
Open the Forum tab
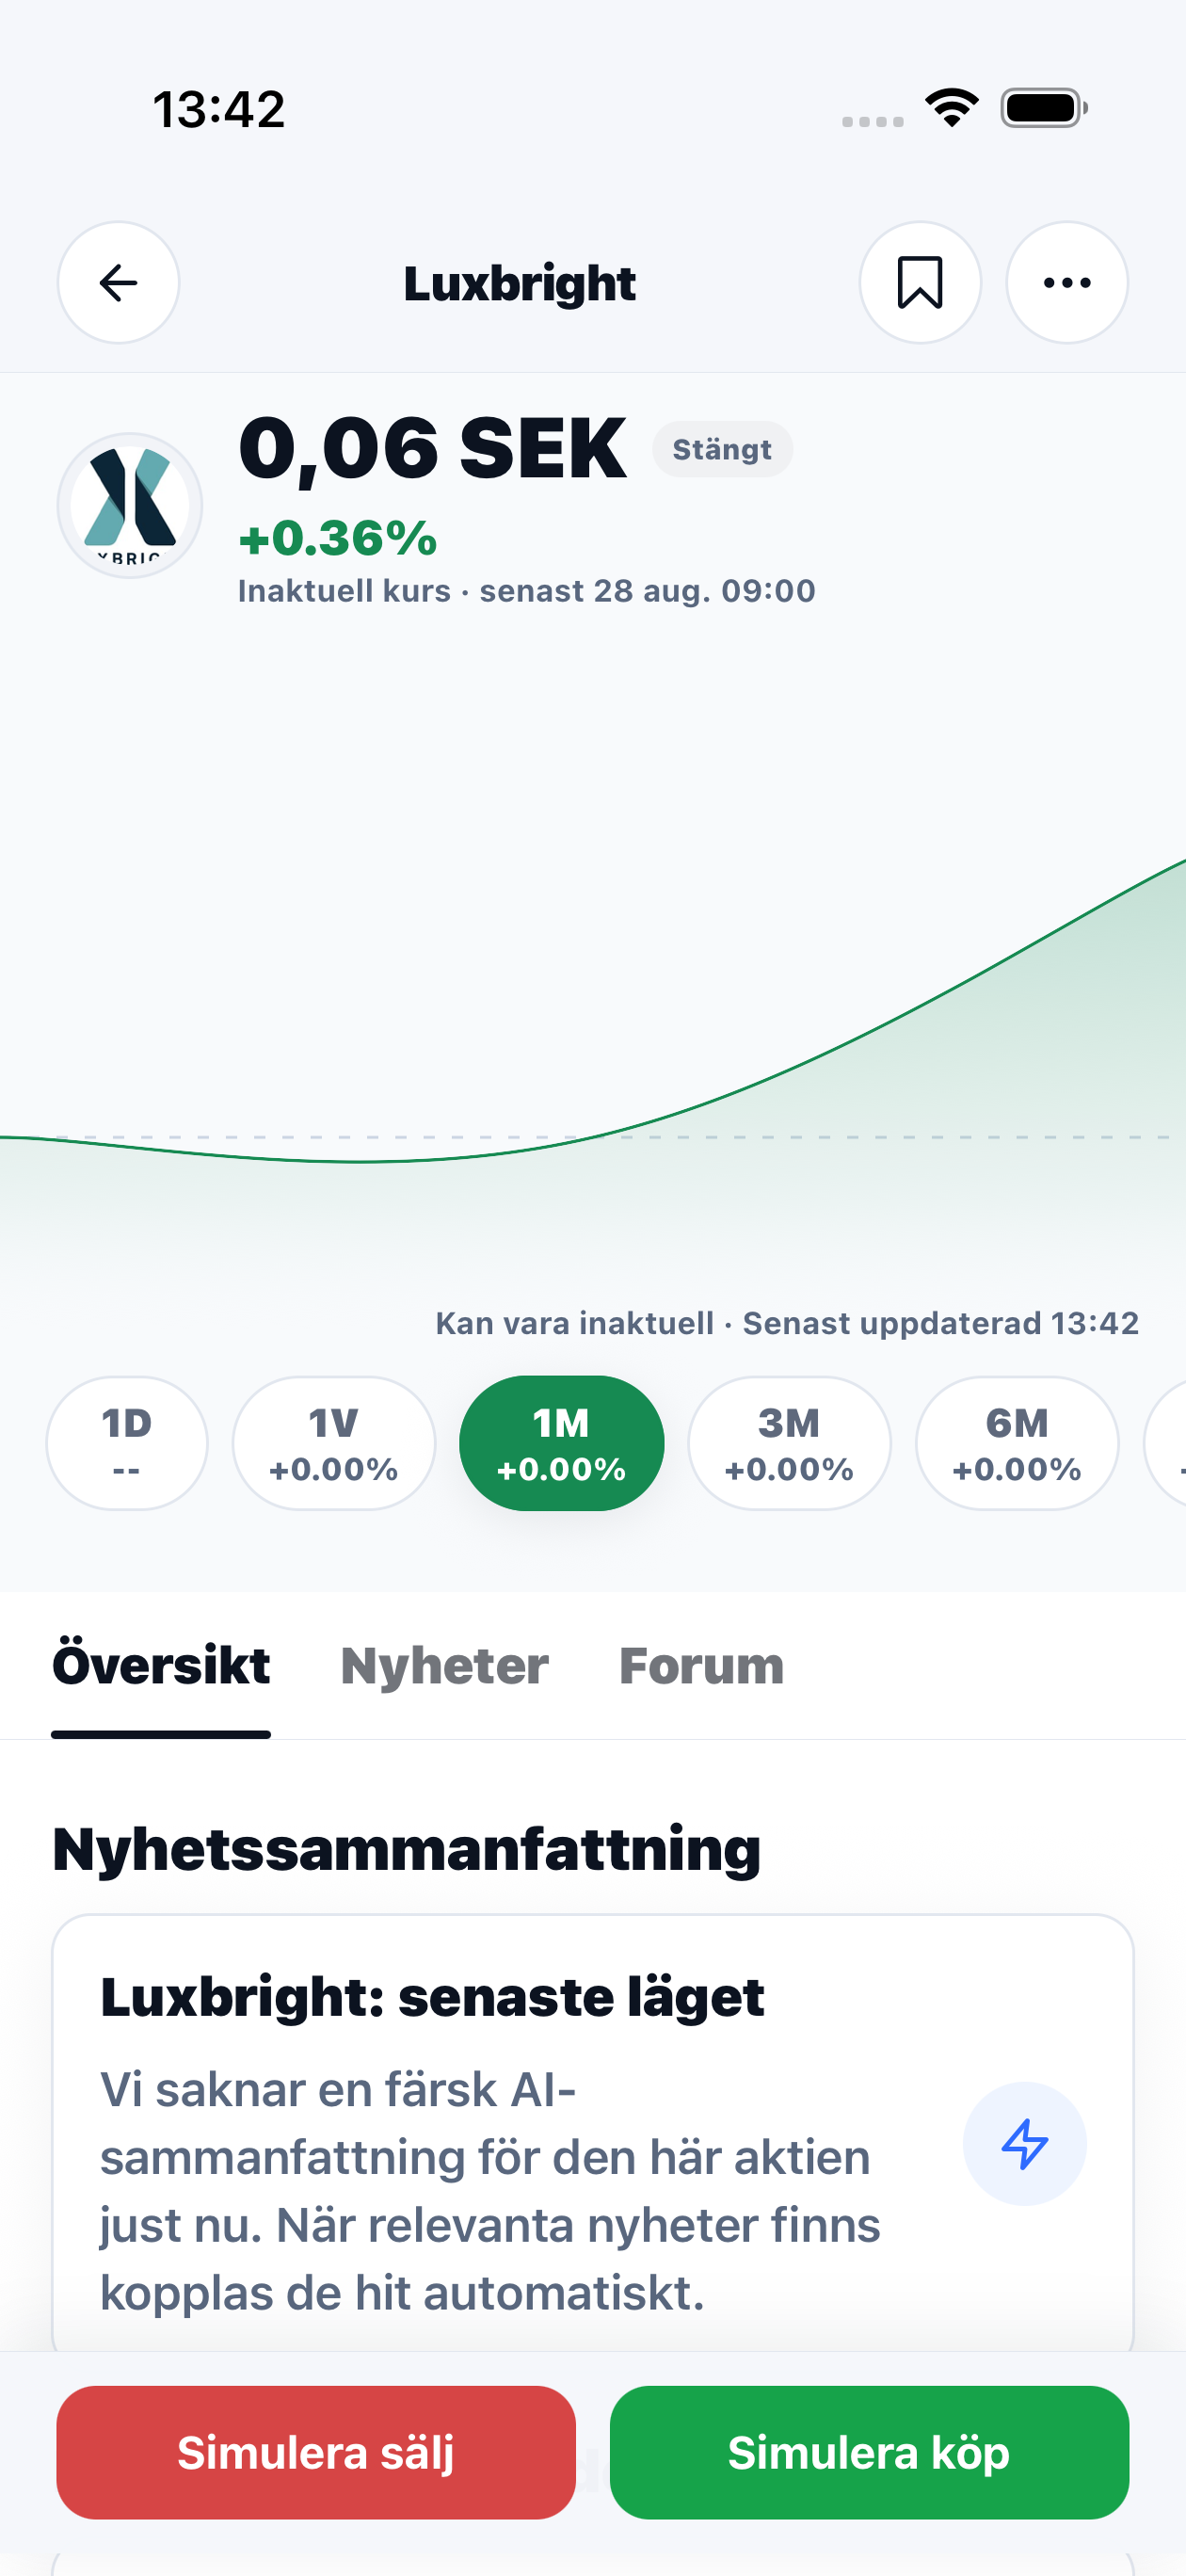[x=702, y=1666]
